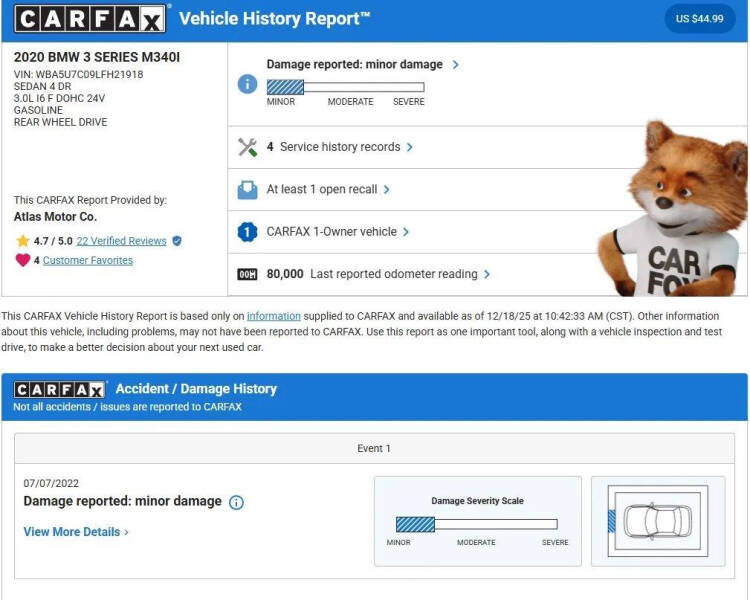Open the Customer Favorites link

[87, 260]
